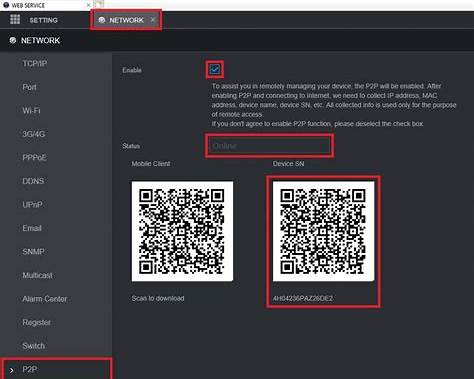Close the WEB SERVICE browser tab

point(88,5)
